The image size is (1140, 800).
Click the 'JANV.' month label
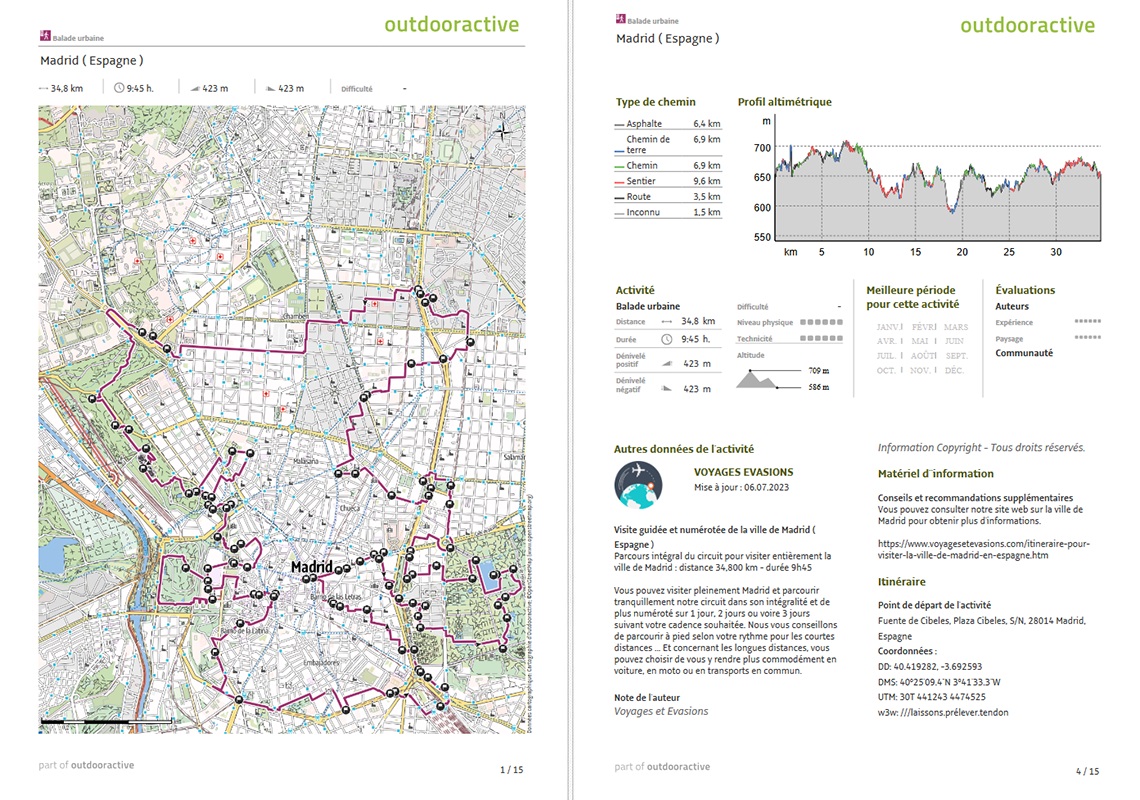click(889, 327)
